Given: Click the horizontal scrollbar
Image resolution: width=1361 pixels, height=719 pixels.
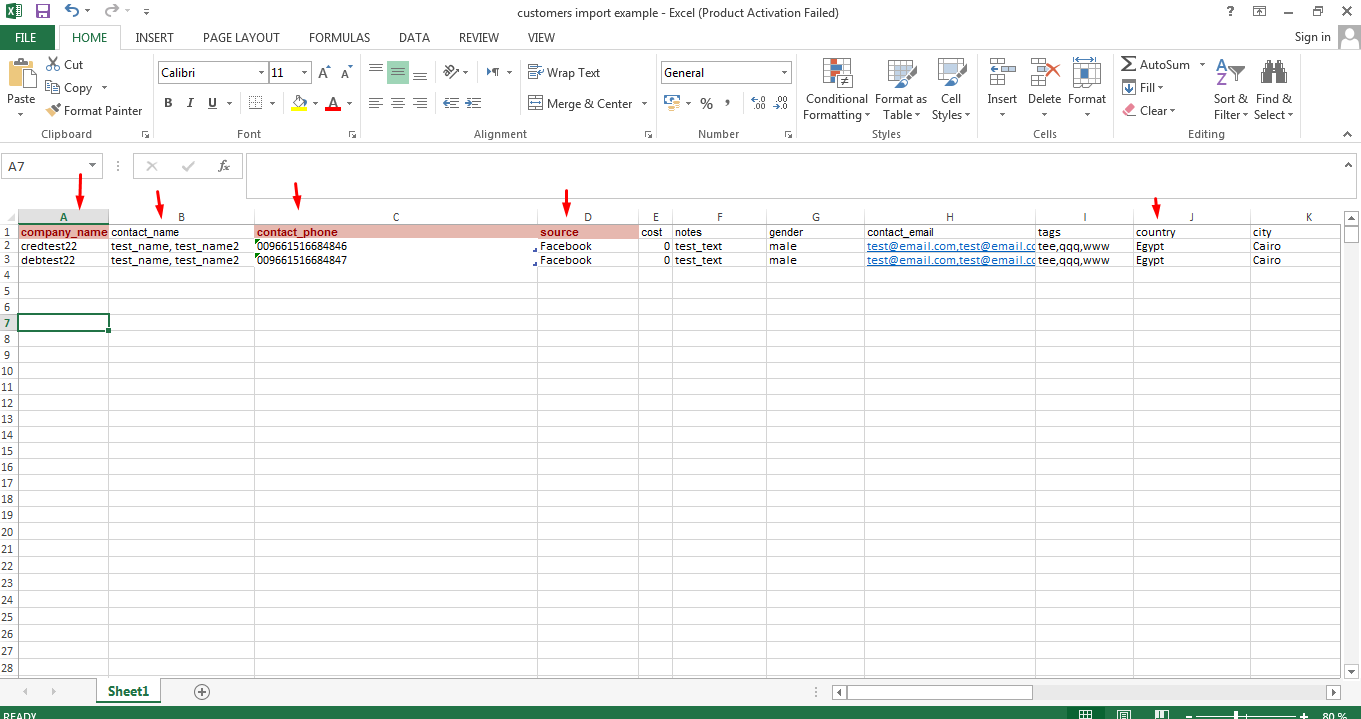Looking at the screenshot, I should tap(940, 692).
